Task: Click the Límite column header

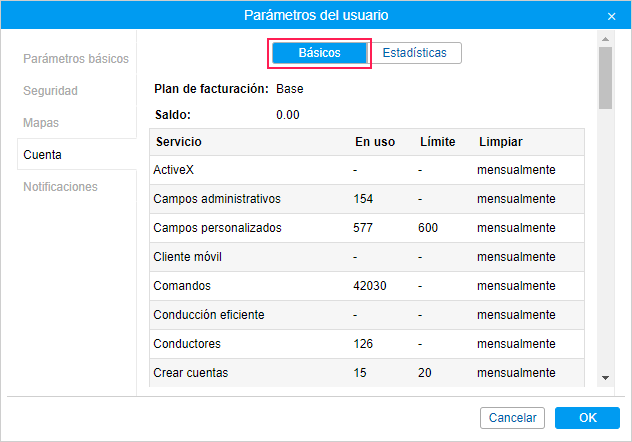Action: [437, 142]
